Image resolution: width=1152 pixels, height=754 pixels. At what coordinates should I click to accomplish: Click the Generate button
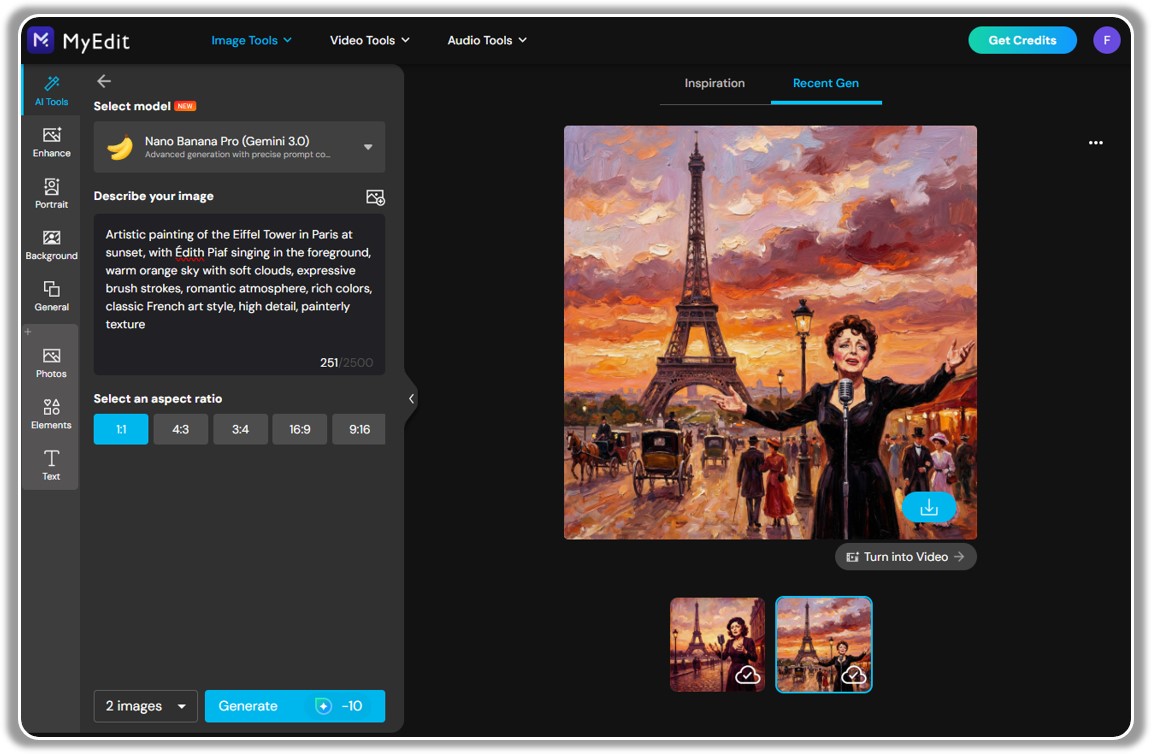pyautogui.click(x=295, y=706)
